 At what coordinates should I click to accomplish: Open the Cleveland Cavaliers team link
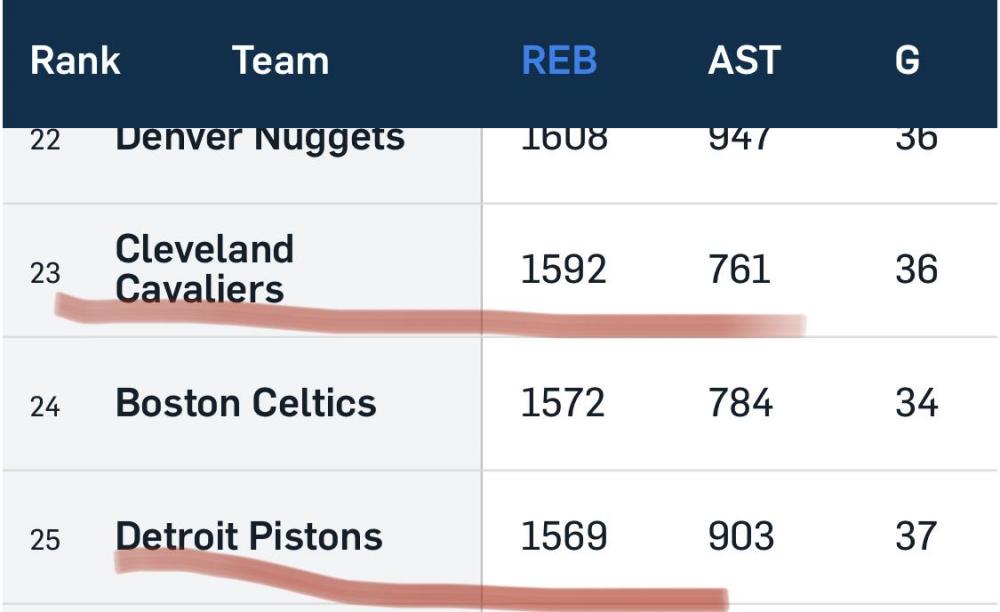[x=204, y=269]
